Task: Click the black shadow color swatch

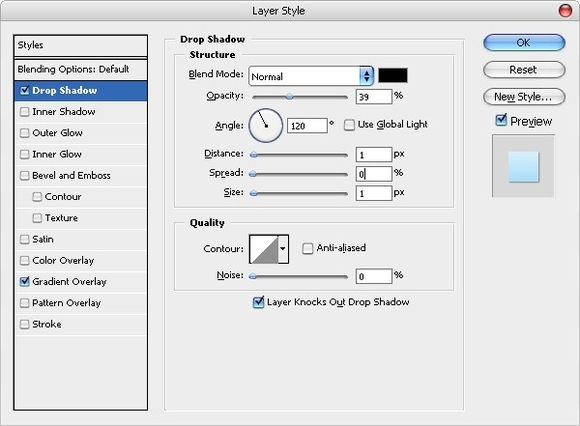Action: click(393, 75)
